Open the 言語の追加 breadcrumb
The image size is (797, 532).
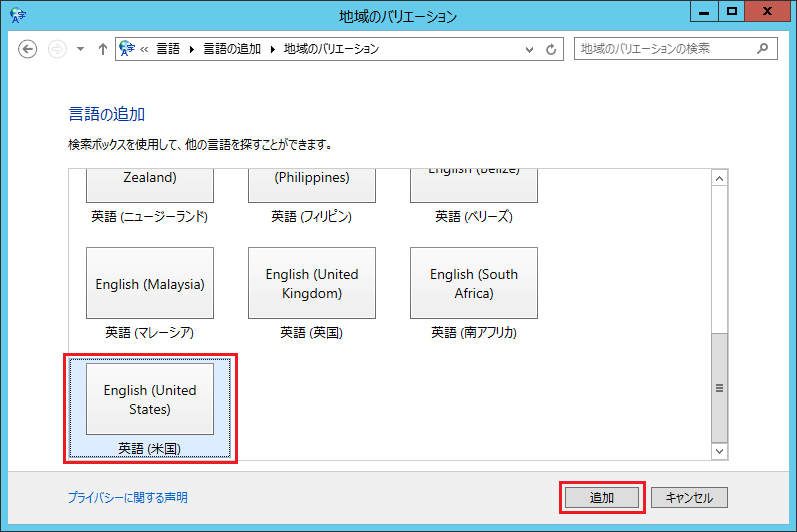click(x=232, y=49)
